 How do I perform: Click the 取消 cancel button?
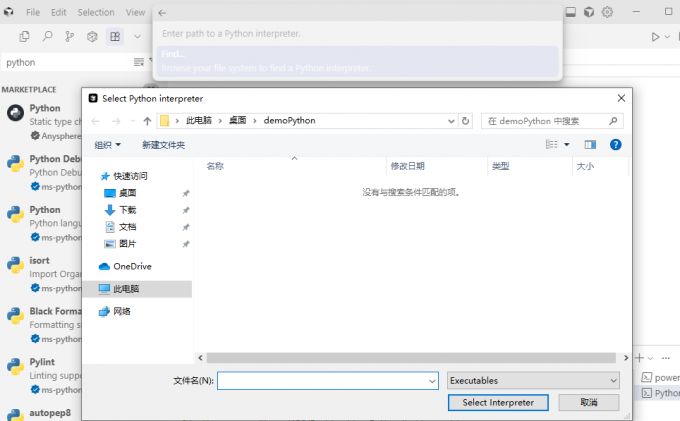pyautogui.click(x=587, y=402)
